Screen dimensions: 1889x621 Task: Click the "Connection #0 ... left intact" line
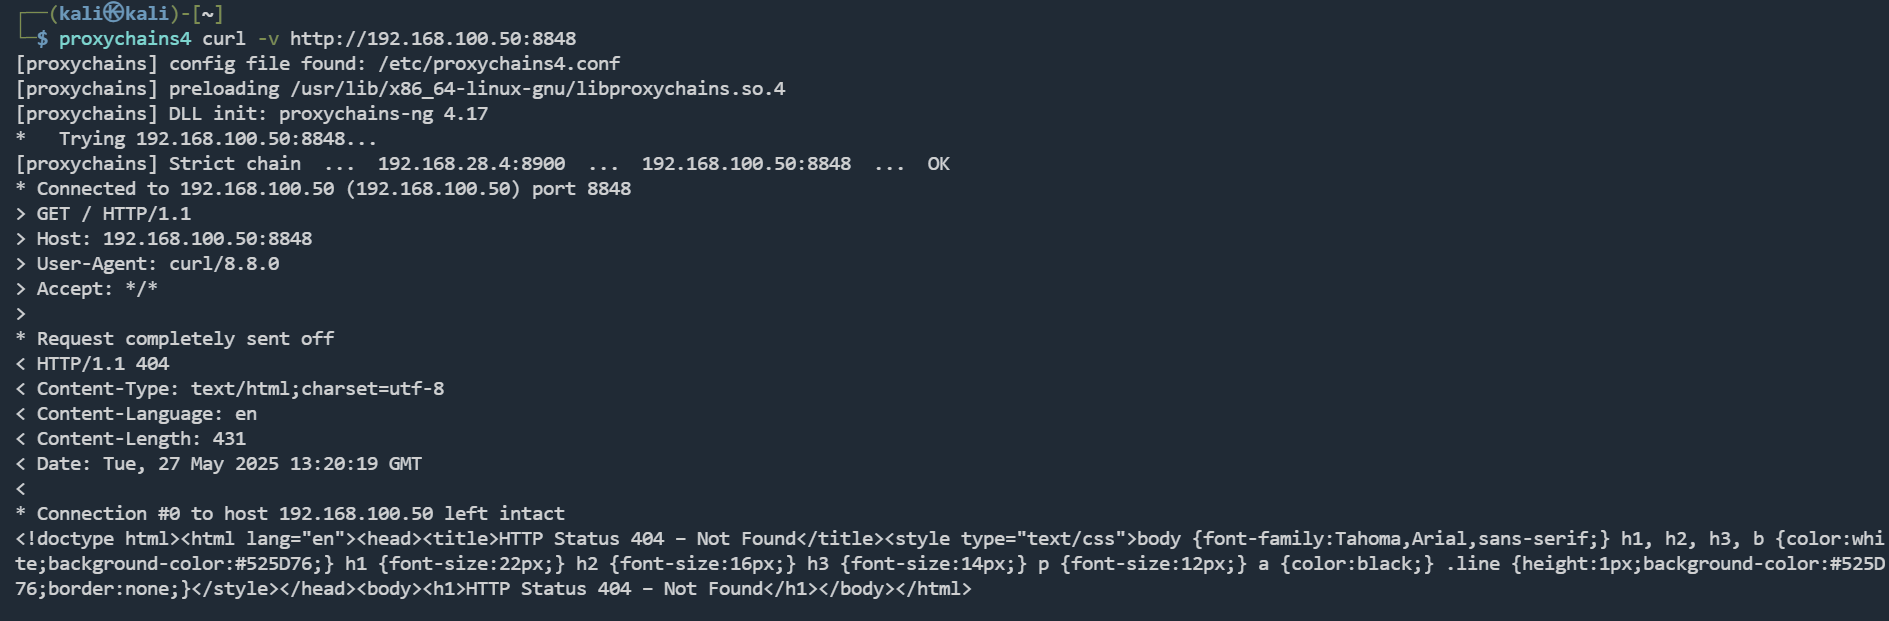point(300,514)
